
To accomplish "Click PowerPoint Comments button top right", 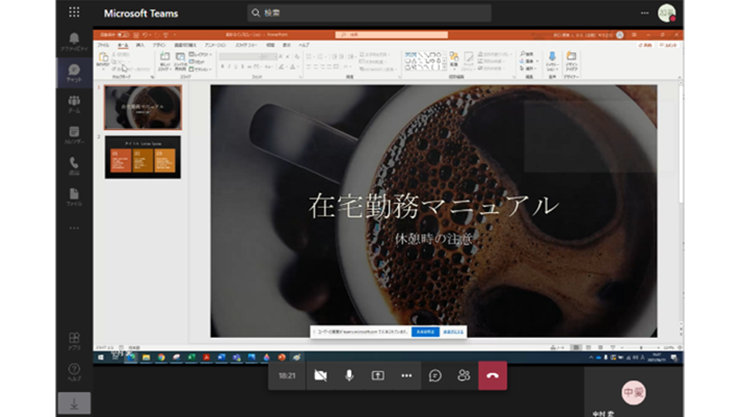I will pyautogui.click(x=668, y=45).
